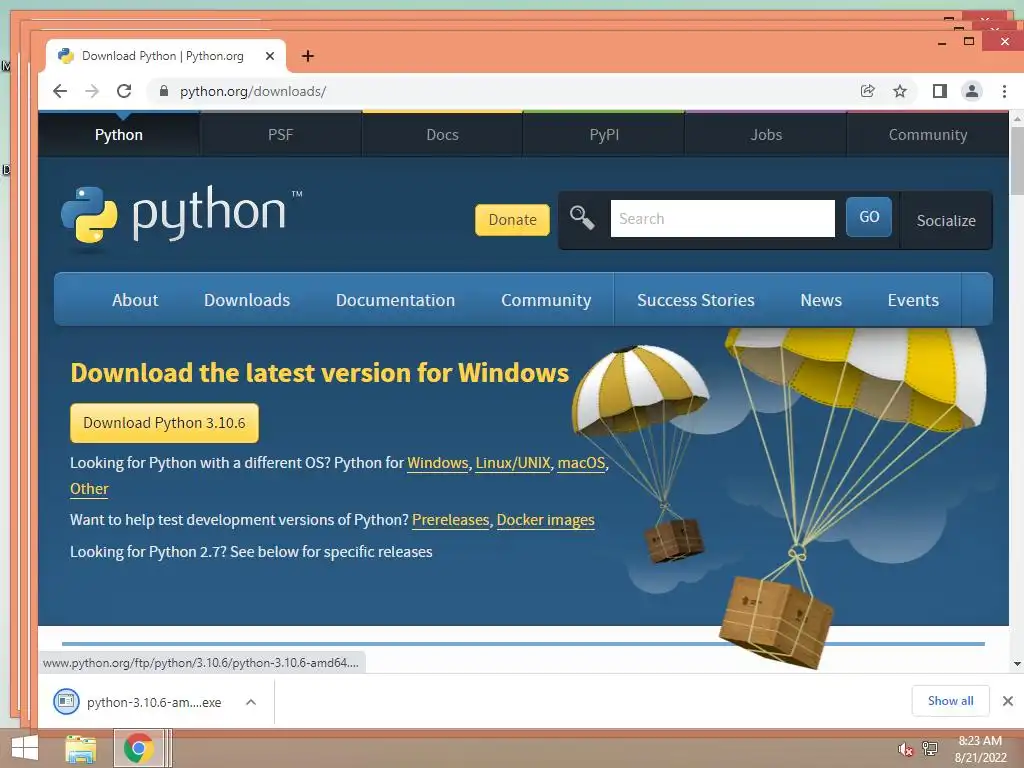Open Chrome's three-dot menu
Image resolution: width=1024 pixels, height=768 pixels.
(x=1004, y=91)
